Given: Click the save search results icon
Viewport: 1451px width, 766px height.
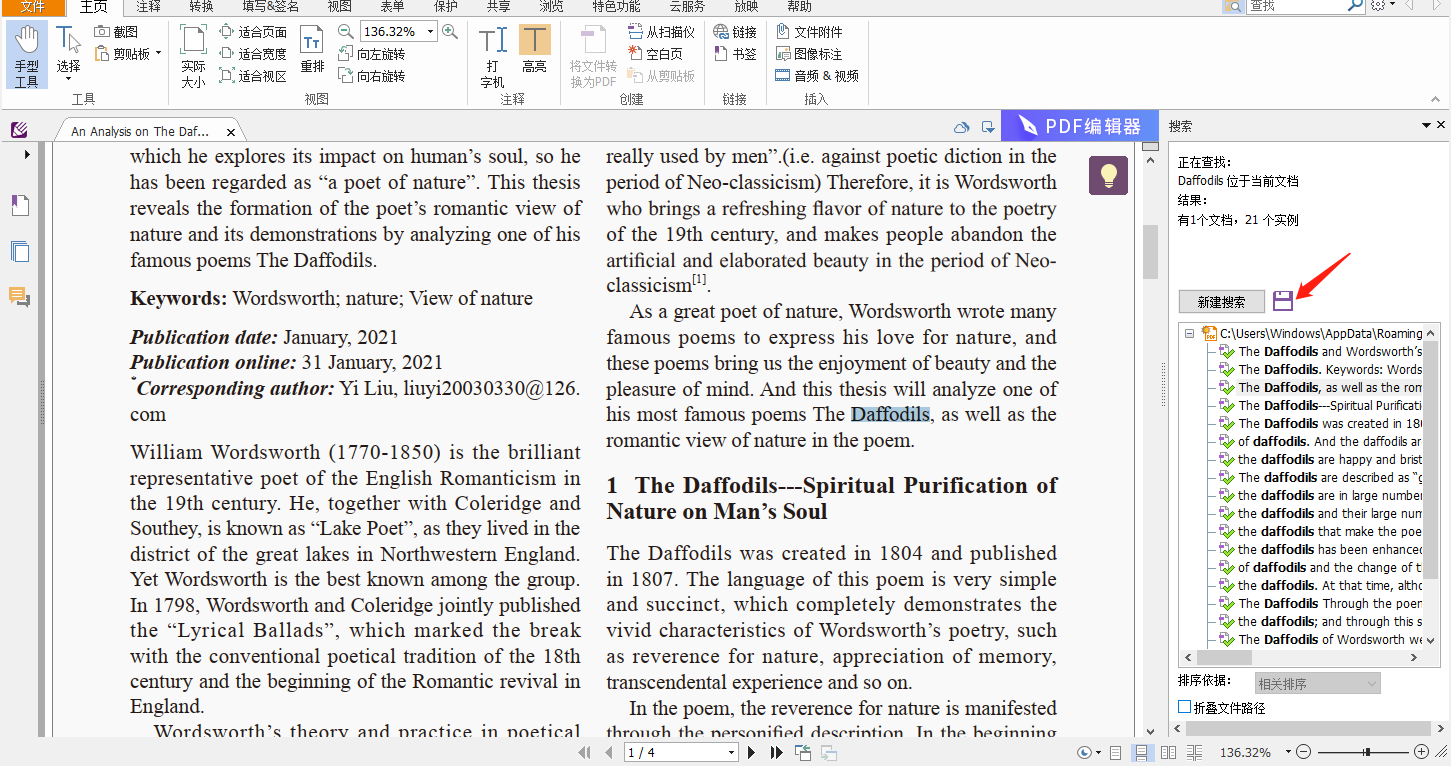Looking at the screenshot, I should coord(1283,301).
